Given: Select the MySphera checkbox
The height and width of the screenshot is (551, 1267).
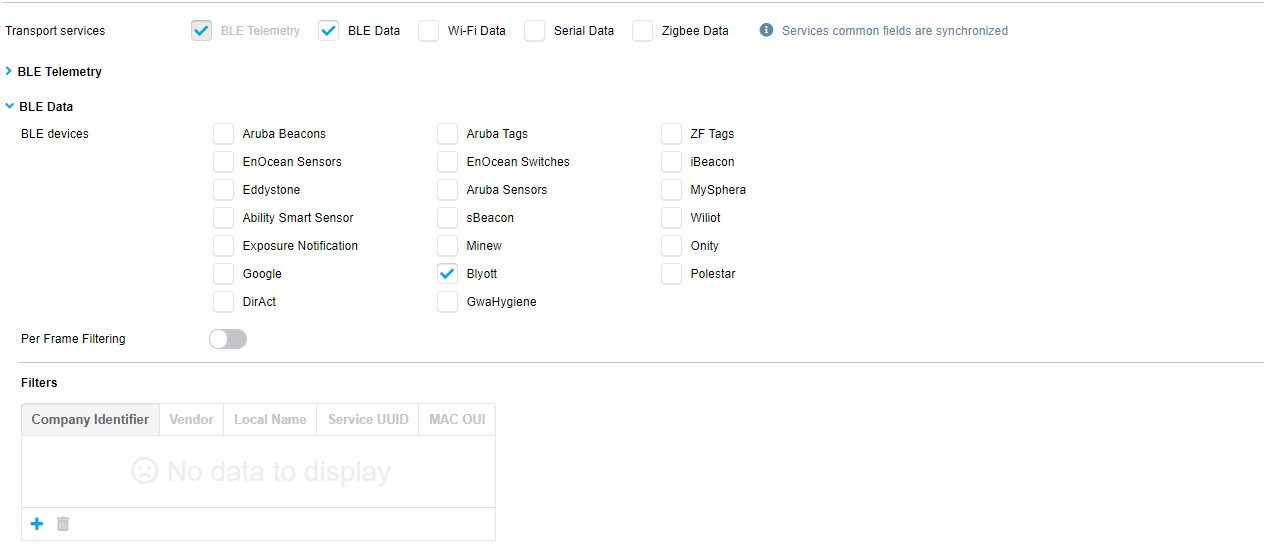Looking at the screenshot, I should click(672, 190).
